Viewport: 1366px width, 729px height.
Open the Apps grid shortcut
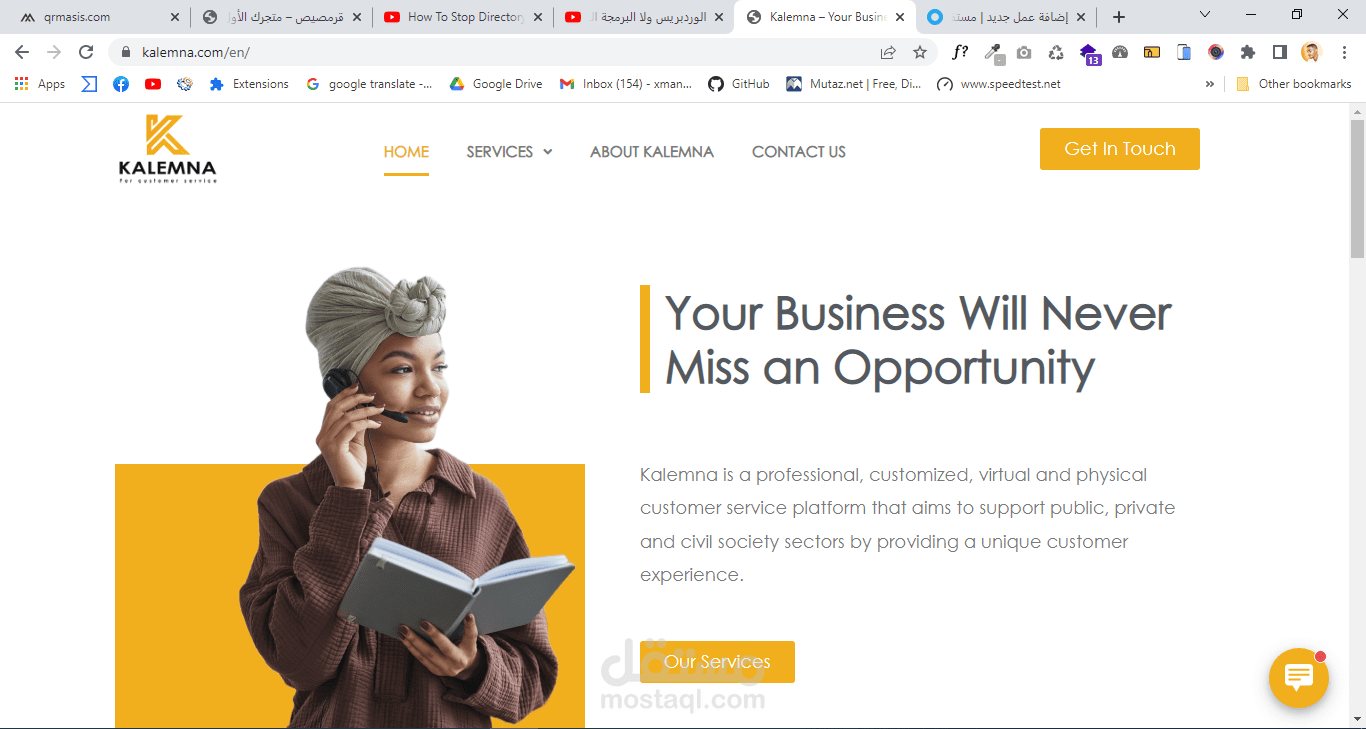[x=40, y=84]
